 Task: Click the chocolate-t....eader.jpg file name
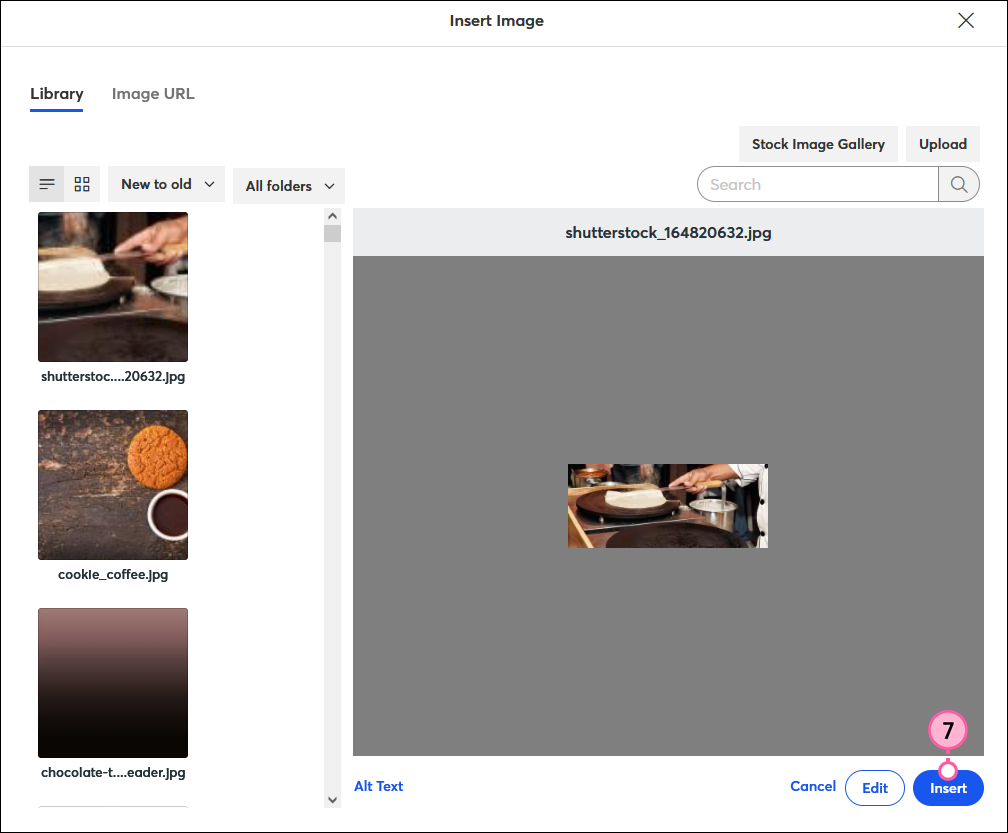(113, 773)
